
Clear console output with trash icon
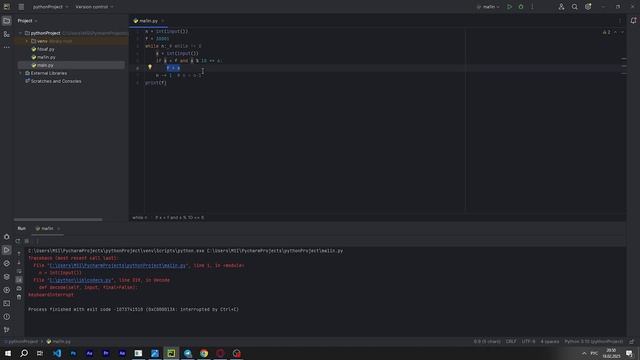pos(19,297)
